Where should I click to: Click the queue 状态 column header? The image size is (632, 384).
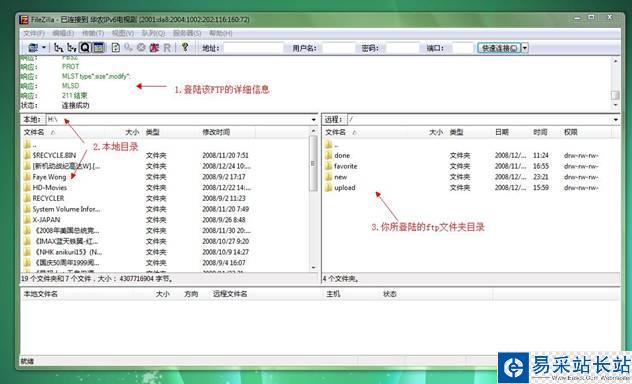389,294
